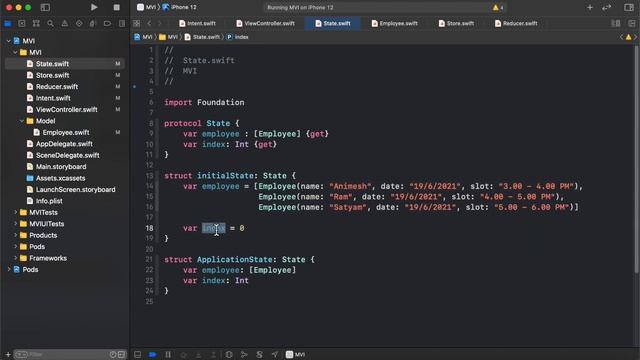
Task: Jump to previous issue in jump bar
Action: coord(621,37)
